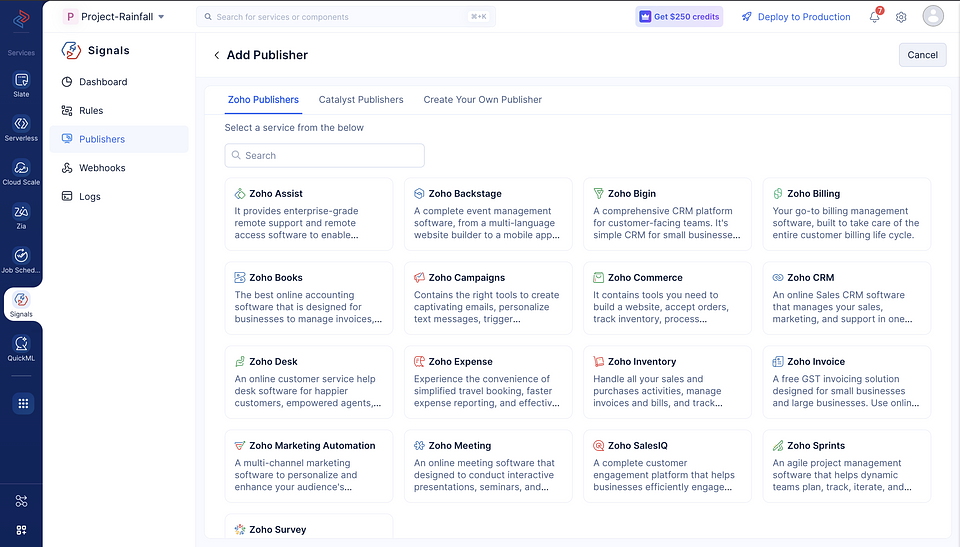960x547 pixels.
Task: Click the Zoho Expense card icon
Action: (x=419, y=361)
